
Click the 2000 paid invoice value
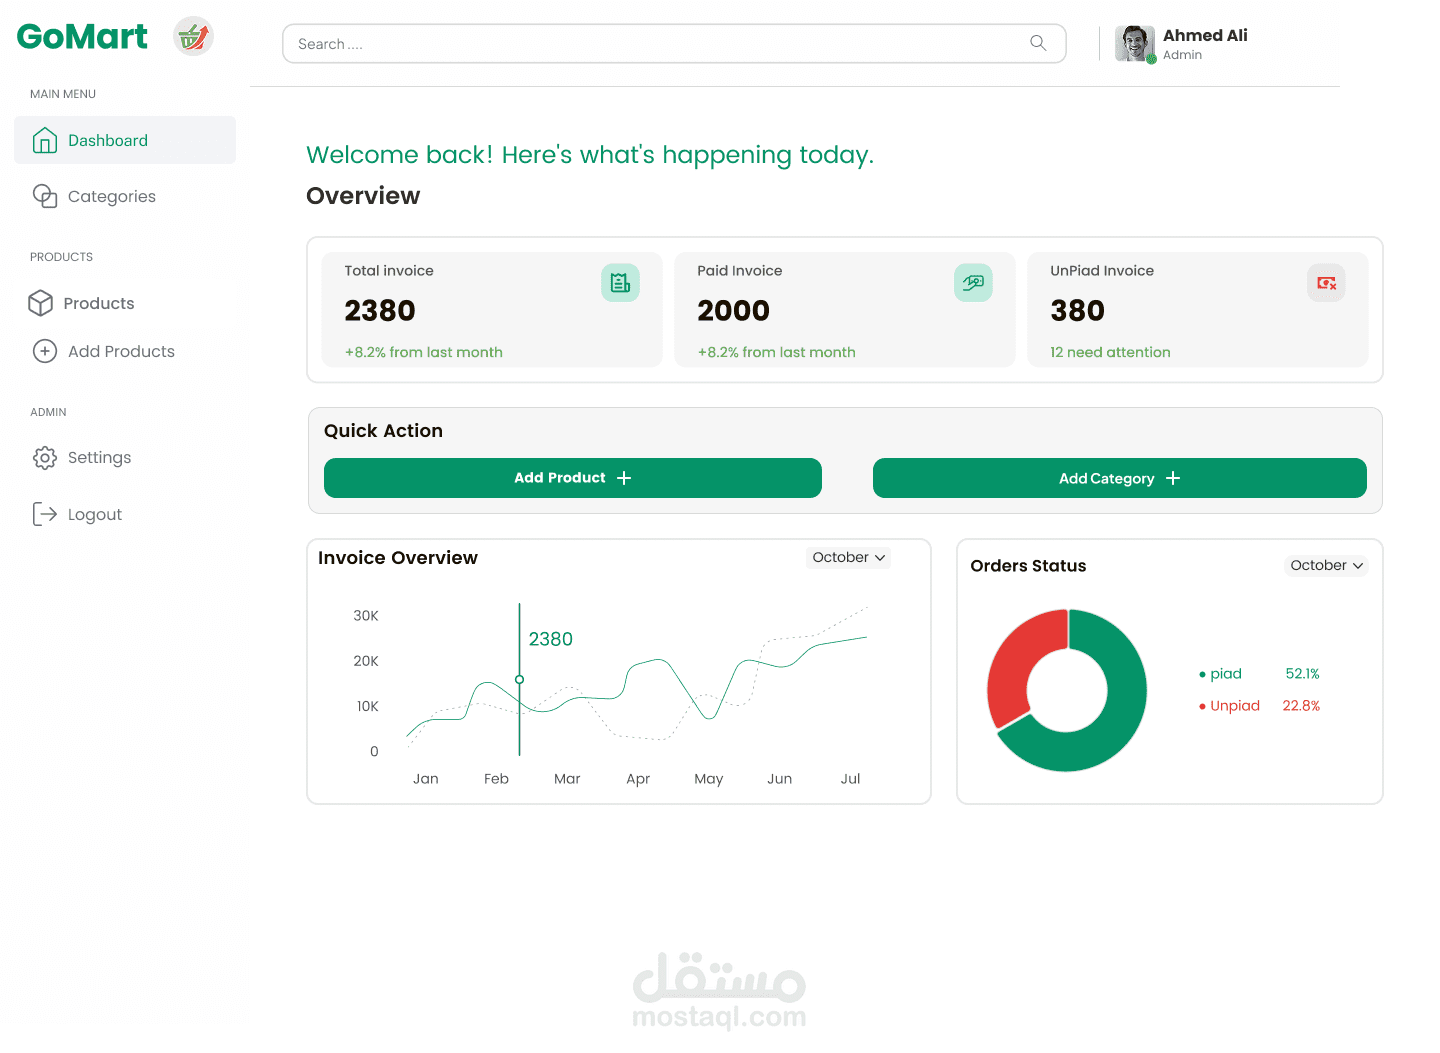point(733,311)
